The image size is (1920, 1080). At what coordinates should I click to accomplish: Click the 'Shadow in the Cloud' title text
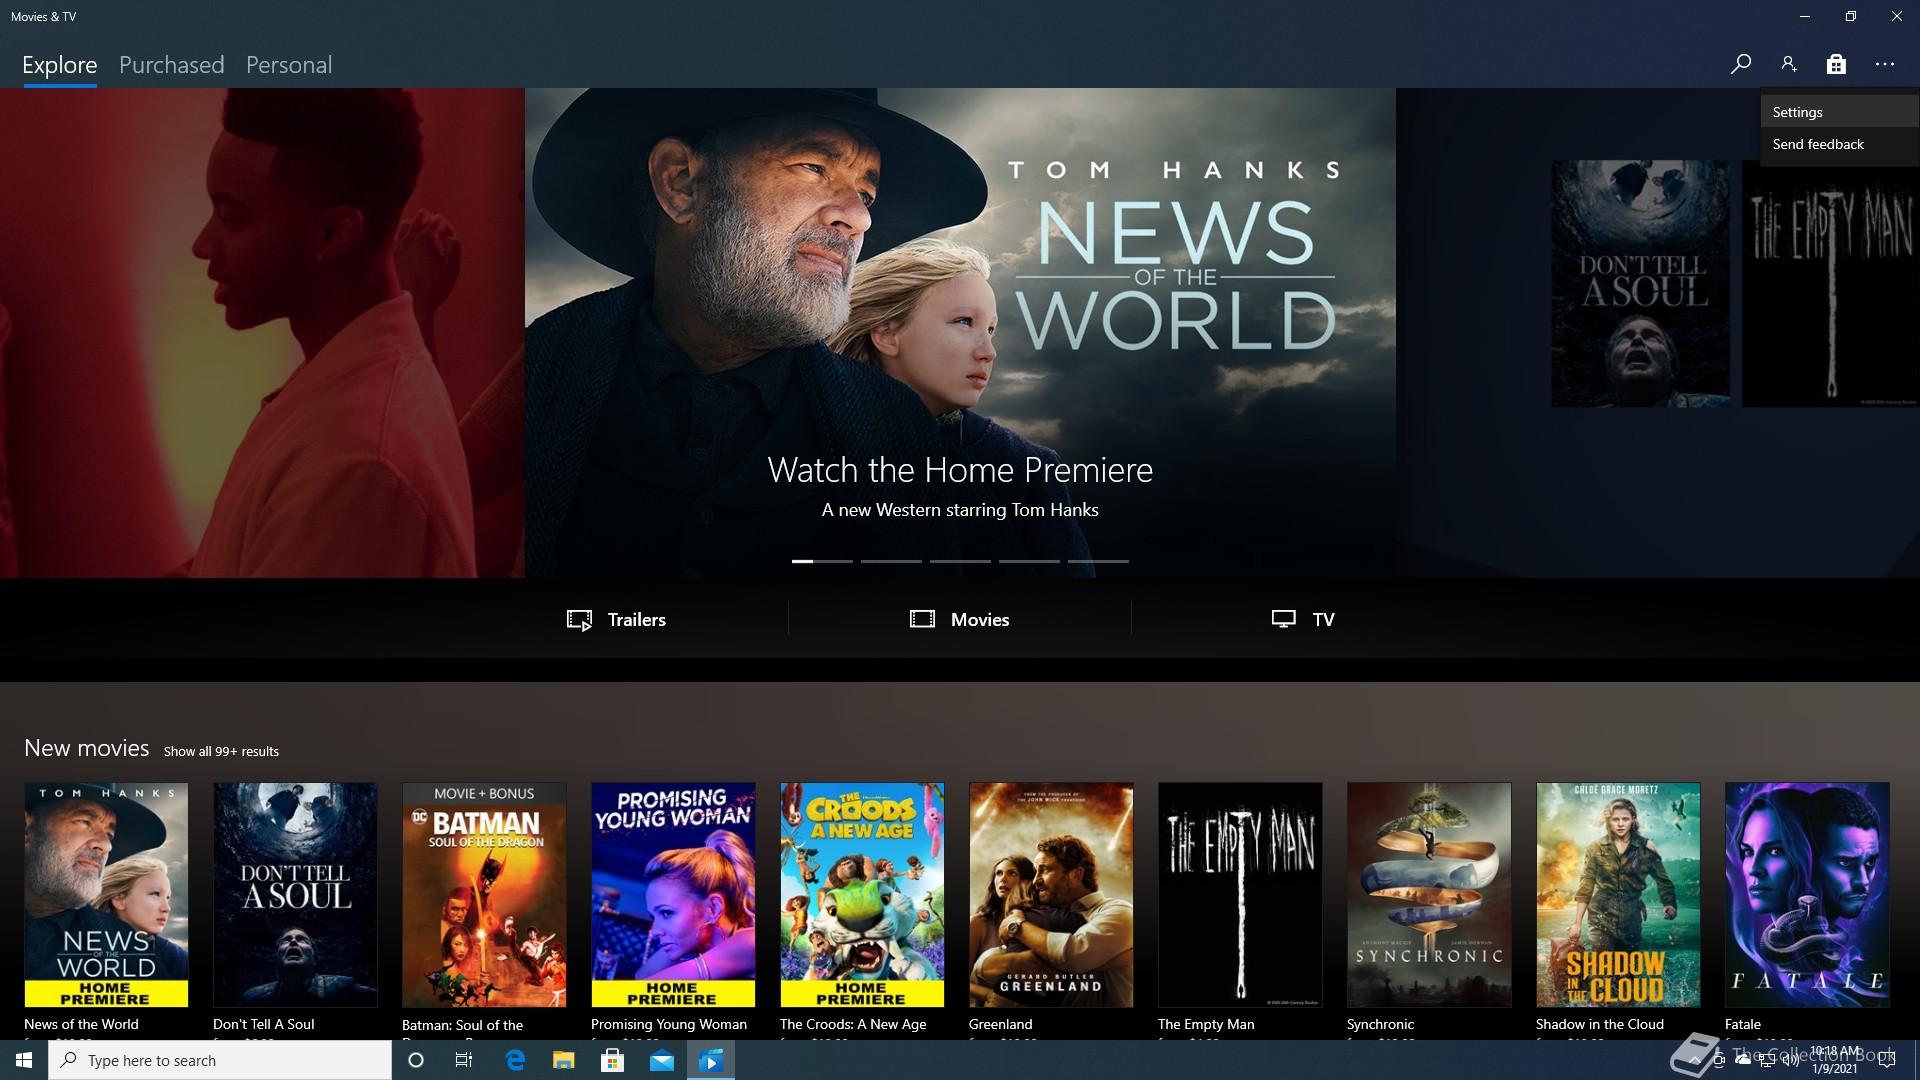(1600, 1024)
